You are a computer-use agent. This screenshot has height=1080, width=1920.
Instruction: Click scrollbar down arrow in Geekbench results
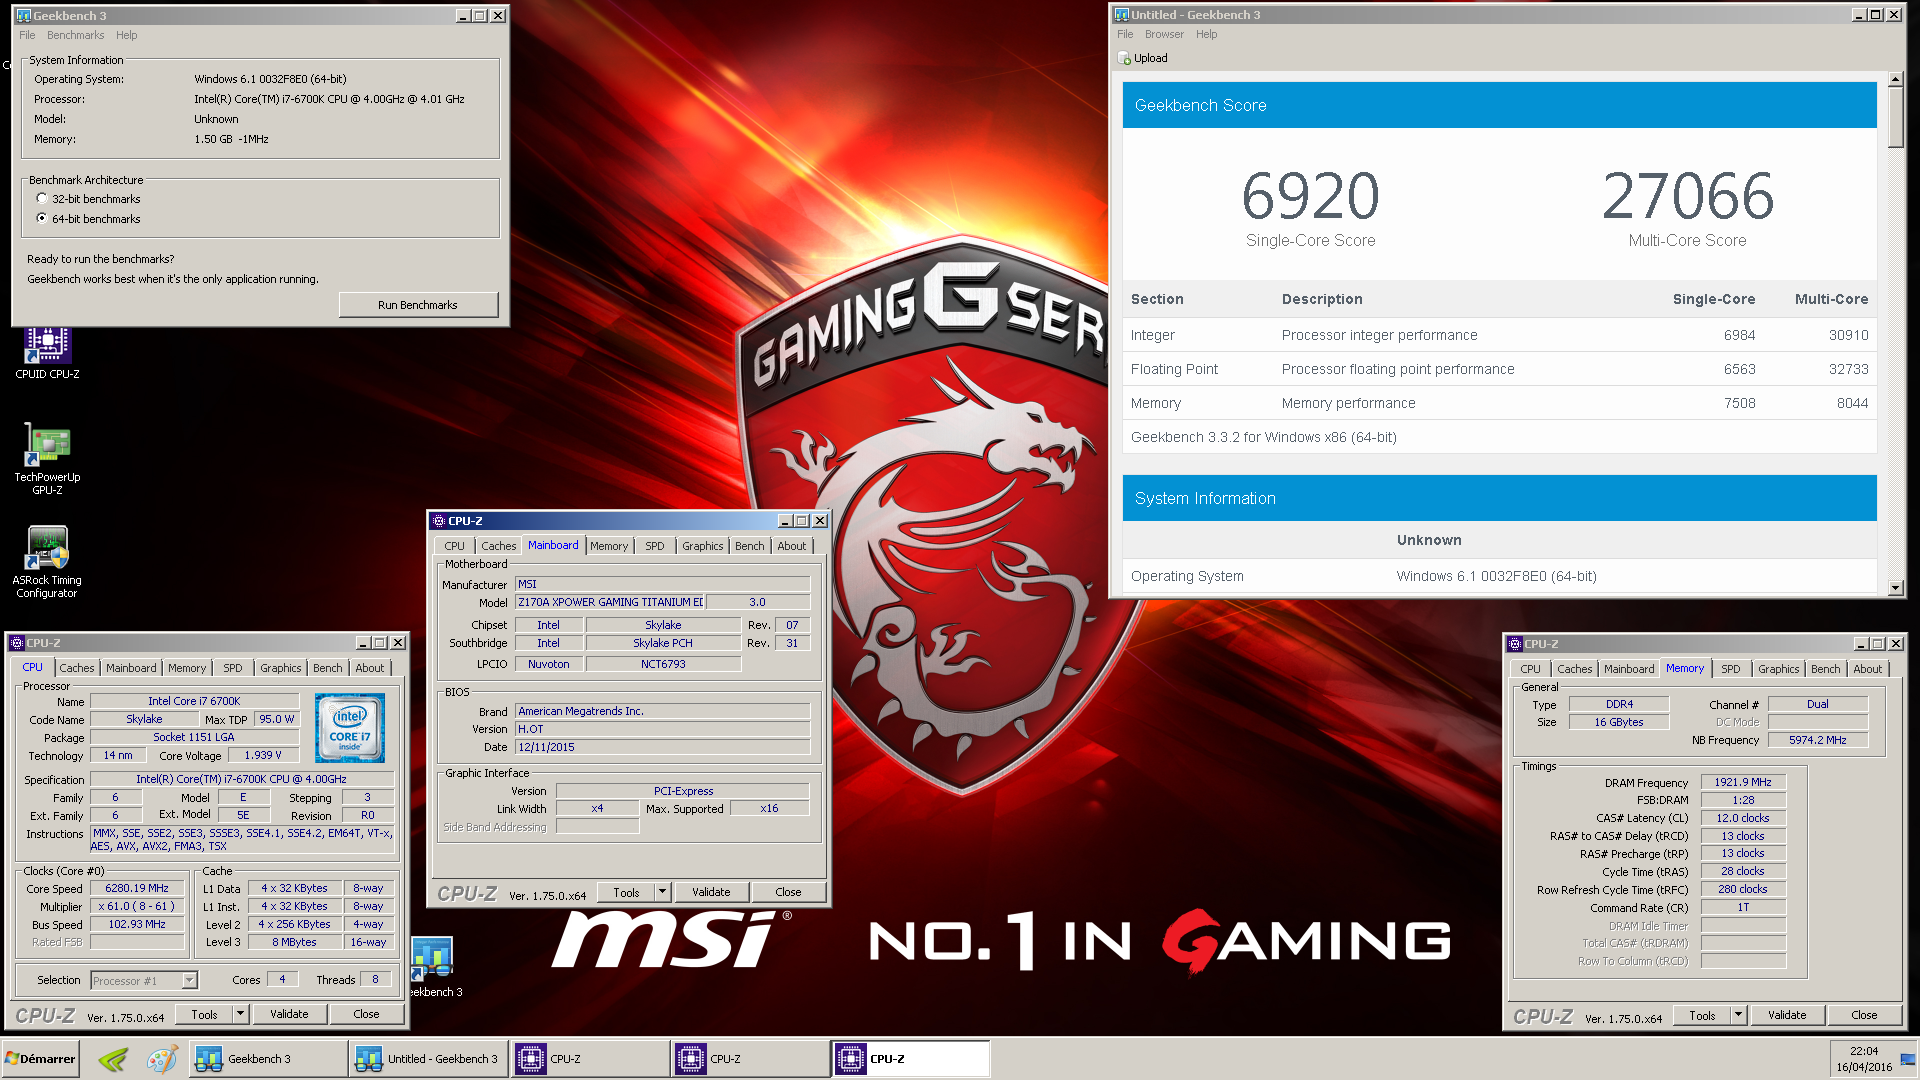click(x=1896, y=588)
